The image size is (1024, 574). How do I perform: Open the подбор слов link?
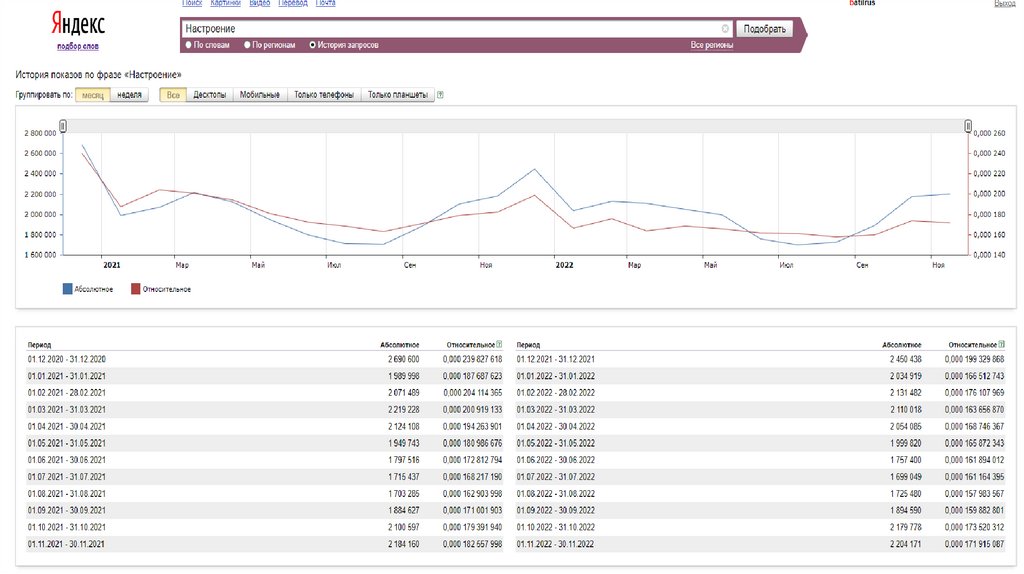point(77,46)
